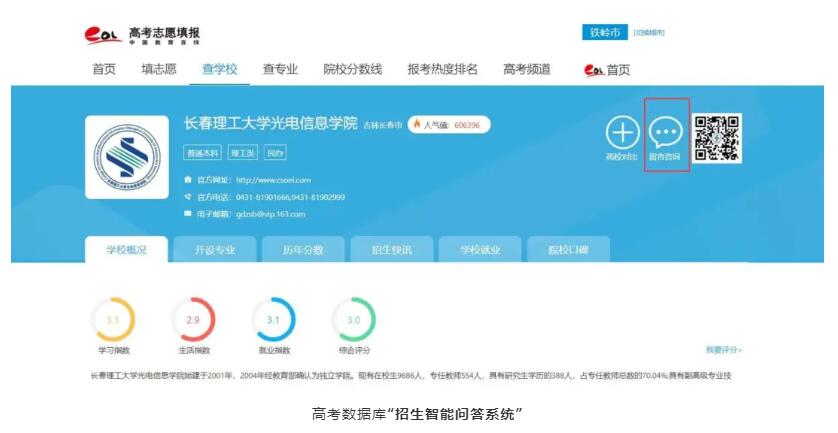Open the http://www.csoei.com website link
The width and height of the screenshot is (838, 433).
tap(273, 180)
